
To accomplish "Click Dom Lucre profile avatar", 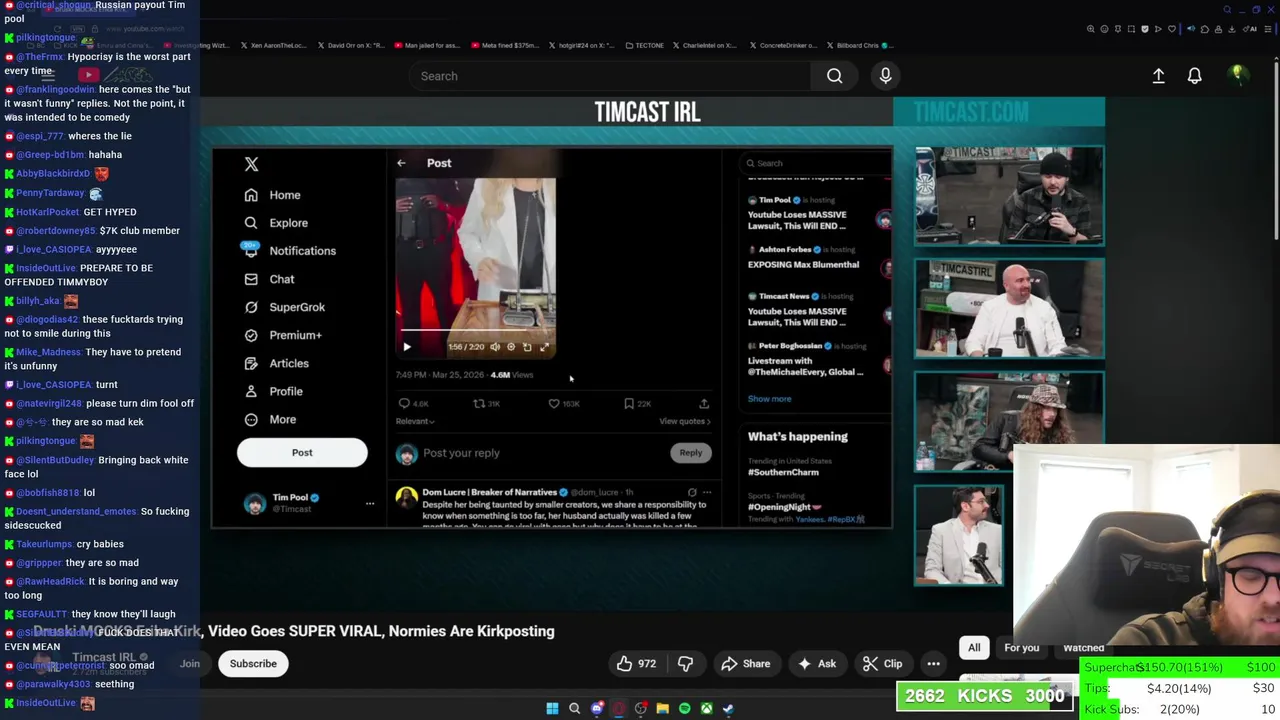I will (406, 496).
